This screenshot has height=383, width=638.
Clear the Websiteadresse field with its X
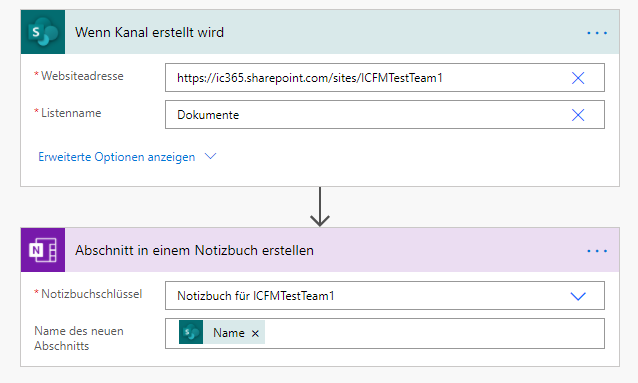pos(578,78)
